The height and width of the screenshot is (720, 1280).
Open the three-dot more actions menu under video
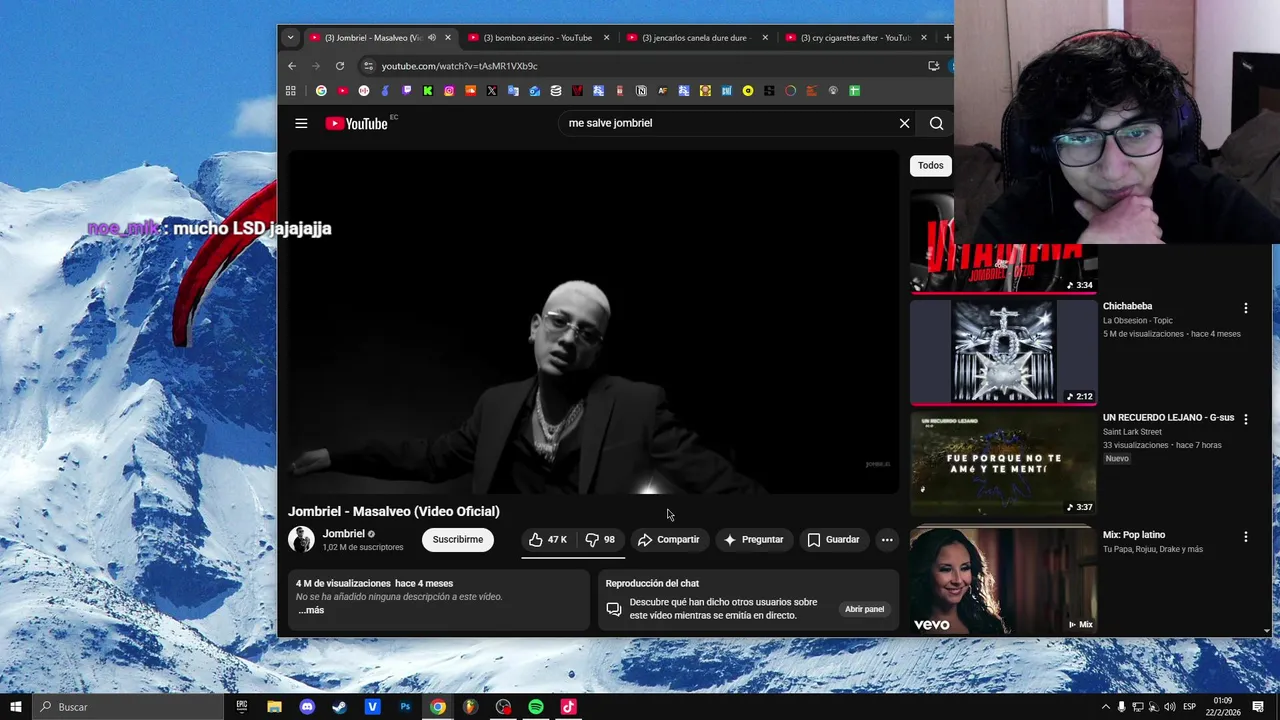coord(886,539)
